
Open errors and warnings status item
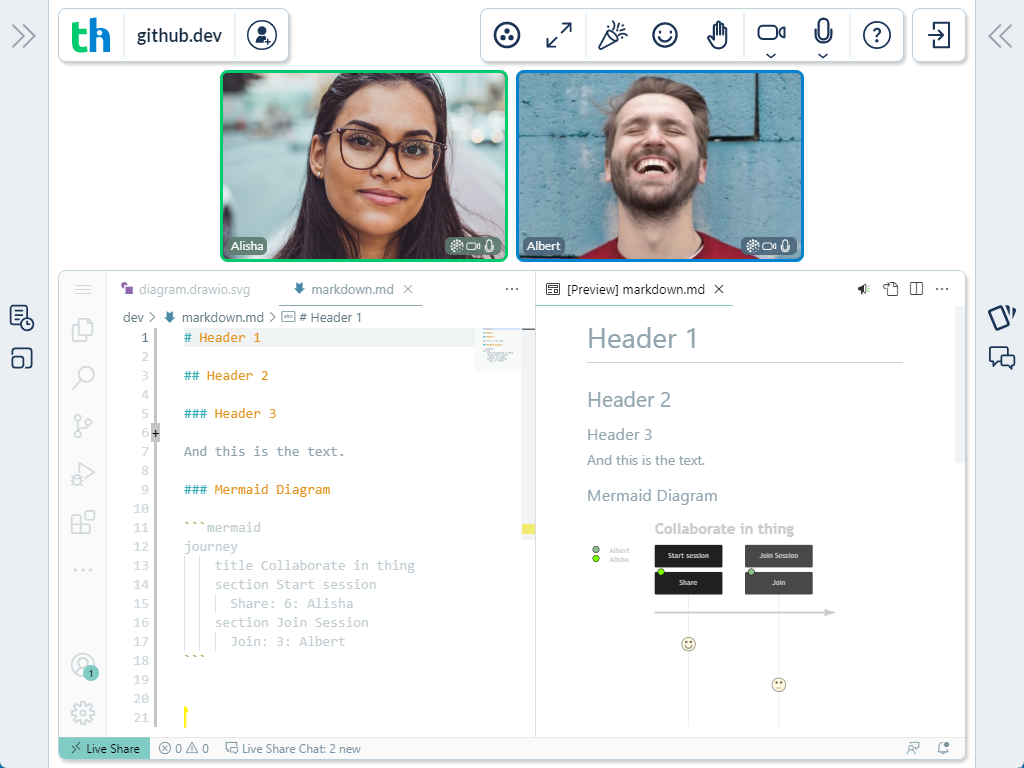click(184, 748)
